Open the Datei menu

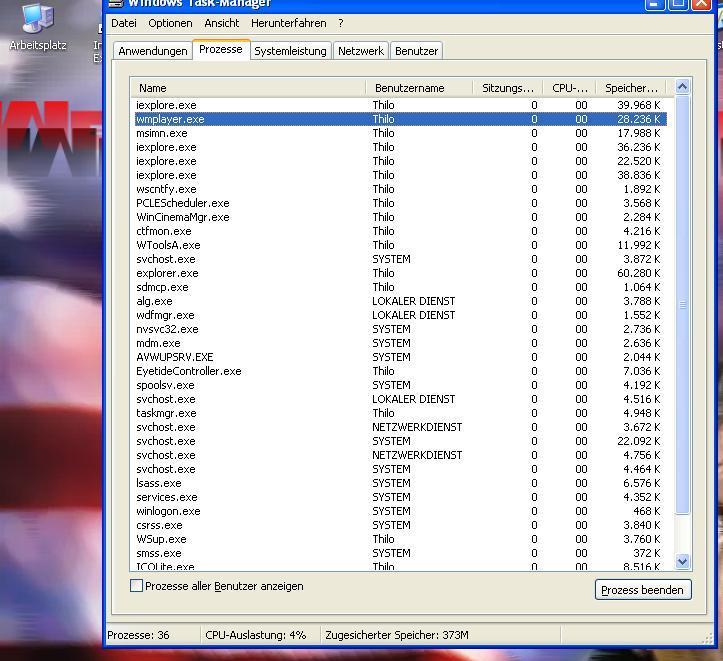(124, 23)
